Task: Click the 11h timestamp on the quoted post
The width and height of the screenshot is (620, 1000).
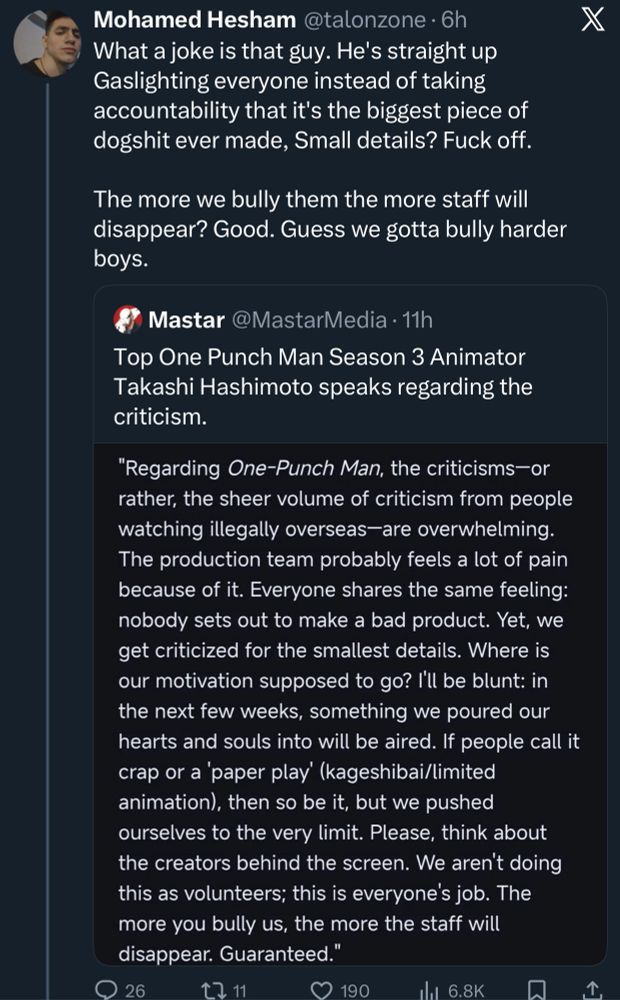Action: pyautogui.click(x=416, y=320)
